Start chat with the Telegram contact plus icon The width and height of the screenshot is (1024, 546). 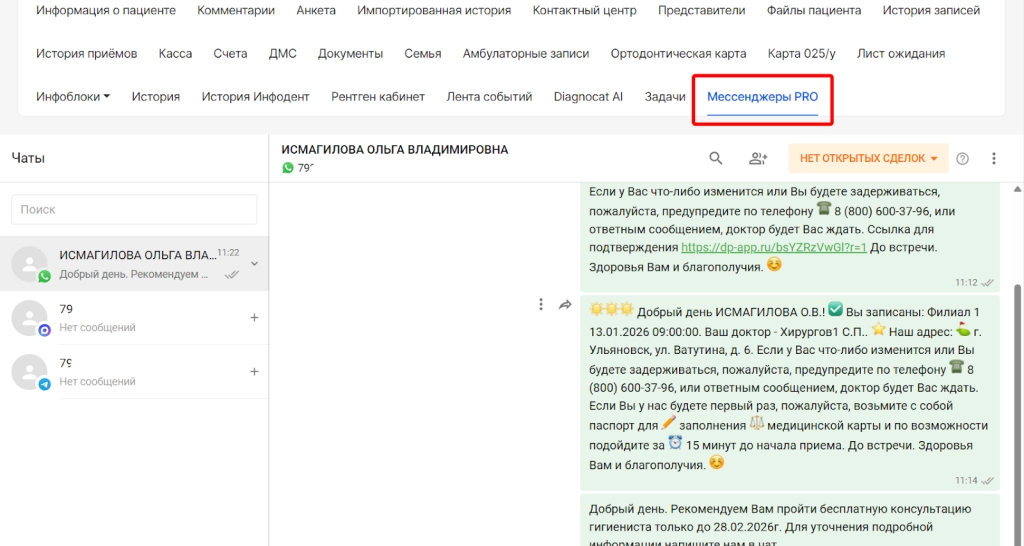click(254, 372)
